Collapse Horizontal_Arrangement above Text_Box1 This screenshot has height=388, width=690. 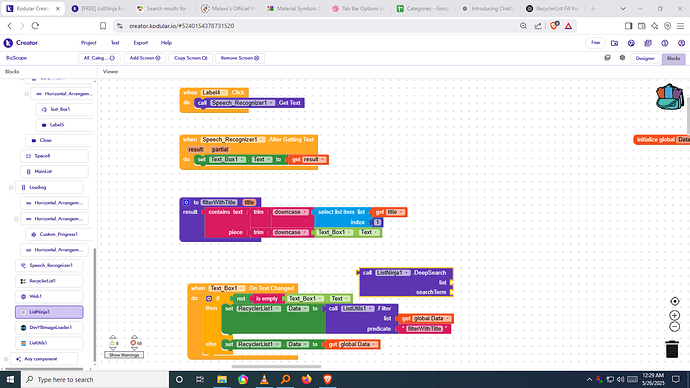pyautogui.click(x=26, y=94)
